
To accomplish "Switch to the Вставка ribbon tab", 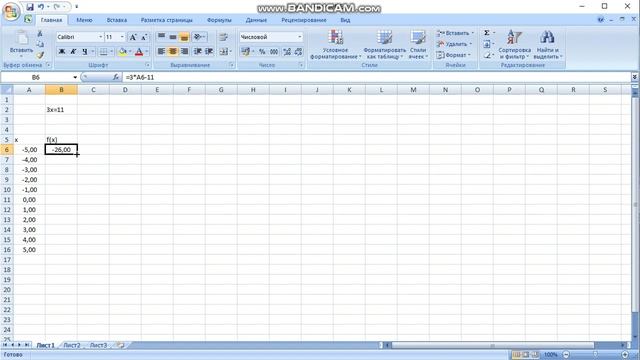I will pyautogui.click(x=117, y=20).
